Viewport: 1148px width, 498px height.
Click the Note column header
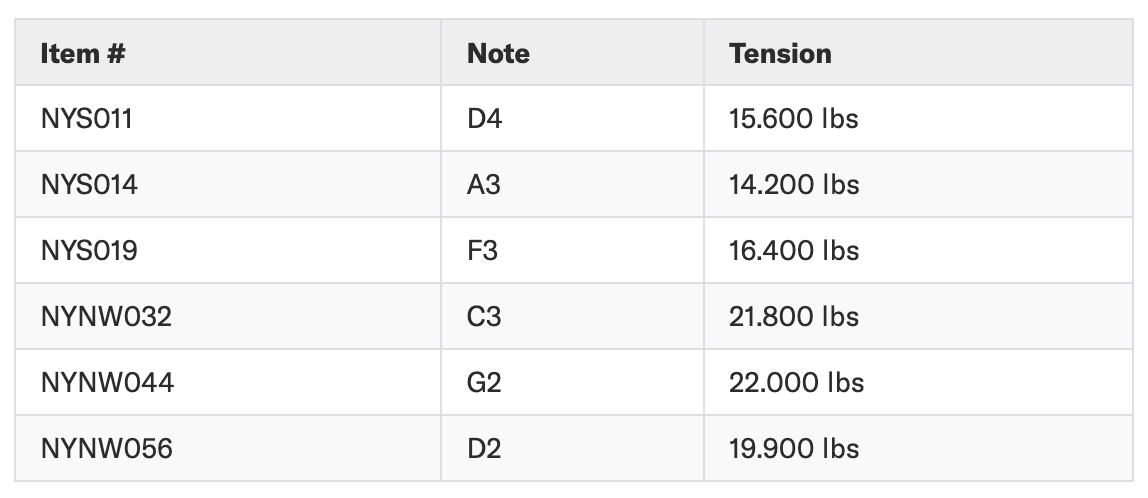[x=498, y=53]
